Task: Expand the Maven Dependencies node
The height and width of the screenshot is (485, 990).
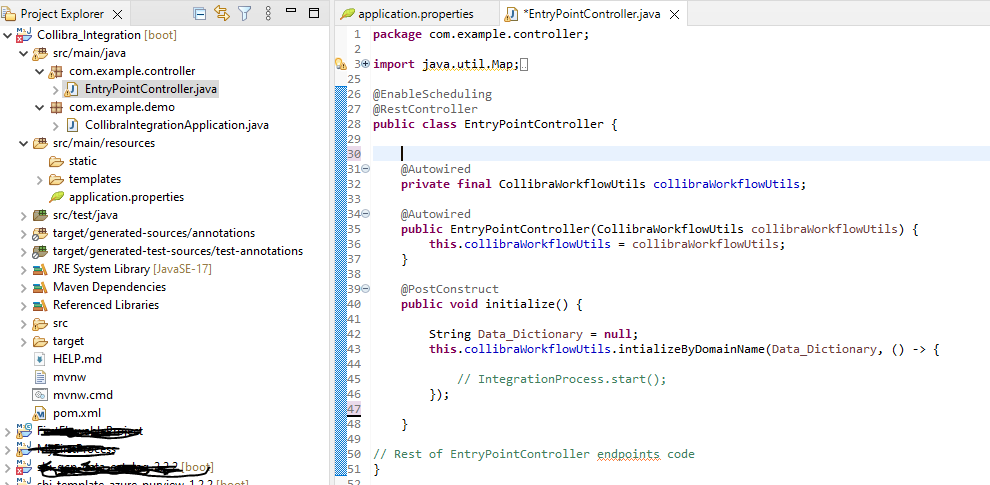Action: (x=23, y=287)
